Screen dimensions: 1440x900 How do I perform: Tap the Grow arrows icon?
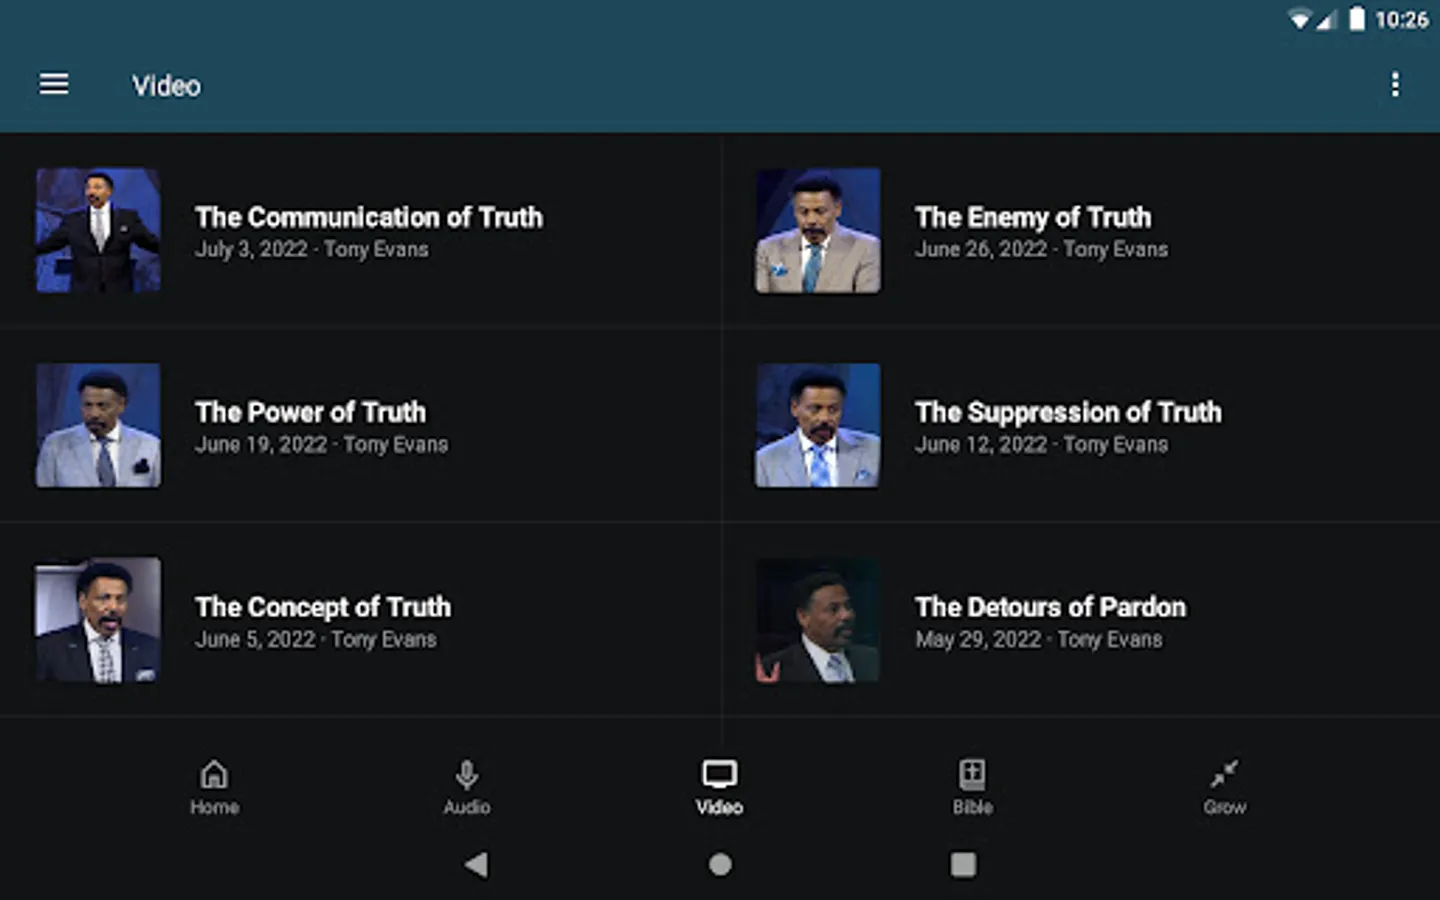[x=1224, y=774]
